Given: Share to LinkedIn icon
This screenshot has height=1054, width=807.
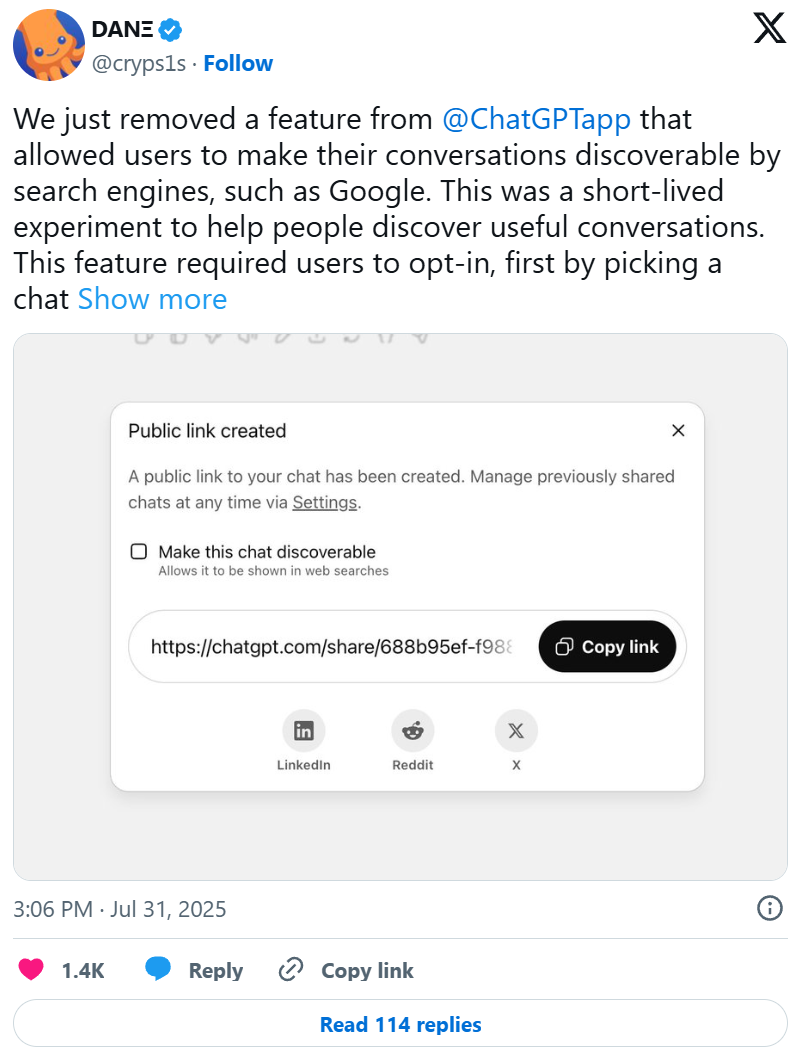Looking at the screenshot, I should (303, 732).
